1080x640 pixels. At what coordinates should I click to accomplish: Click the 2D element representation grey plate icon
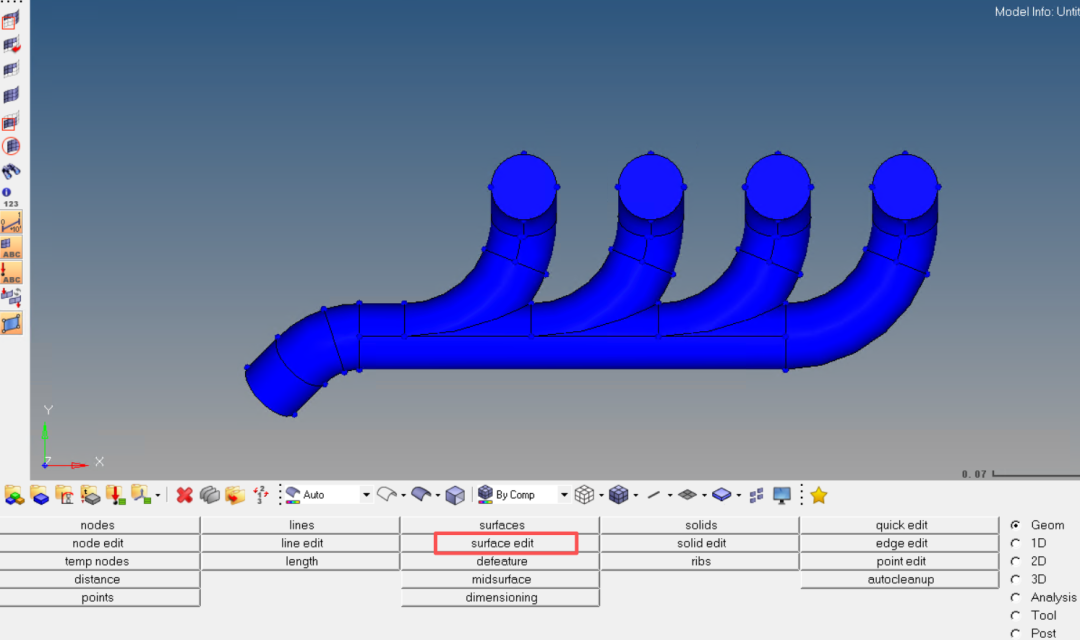[x=687, y=495]
